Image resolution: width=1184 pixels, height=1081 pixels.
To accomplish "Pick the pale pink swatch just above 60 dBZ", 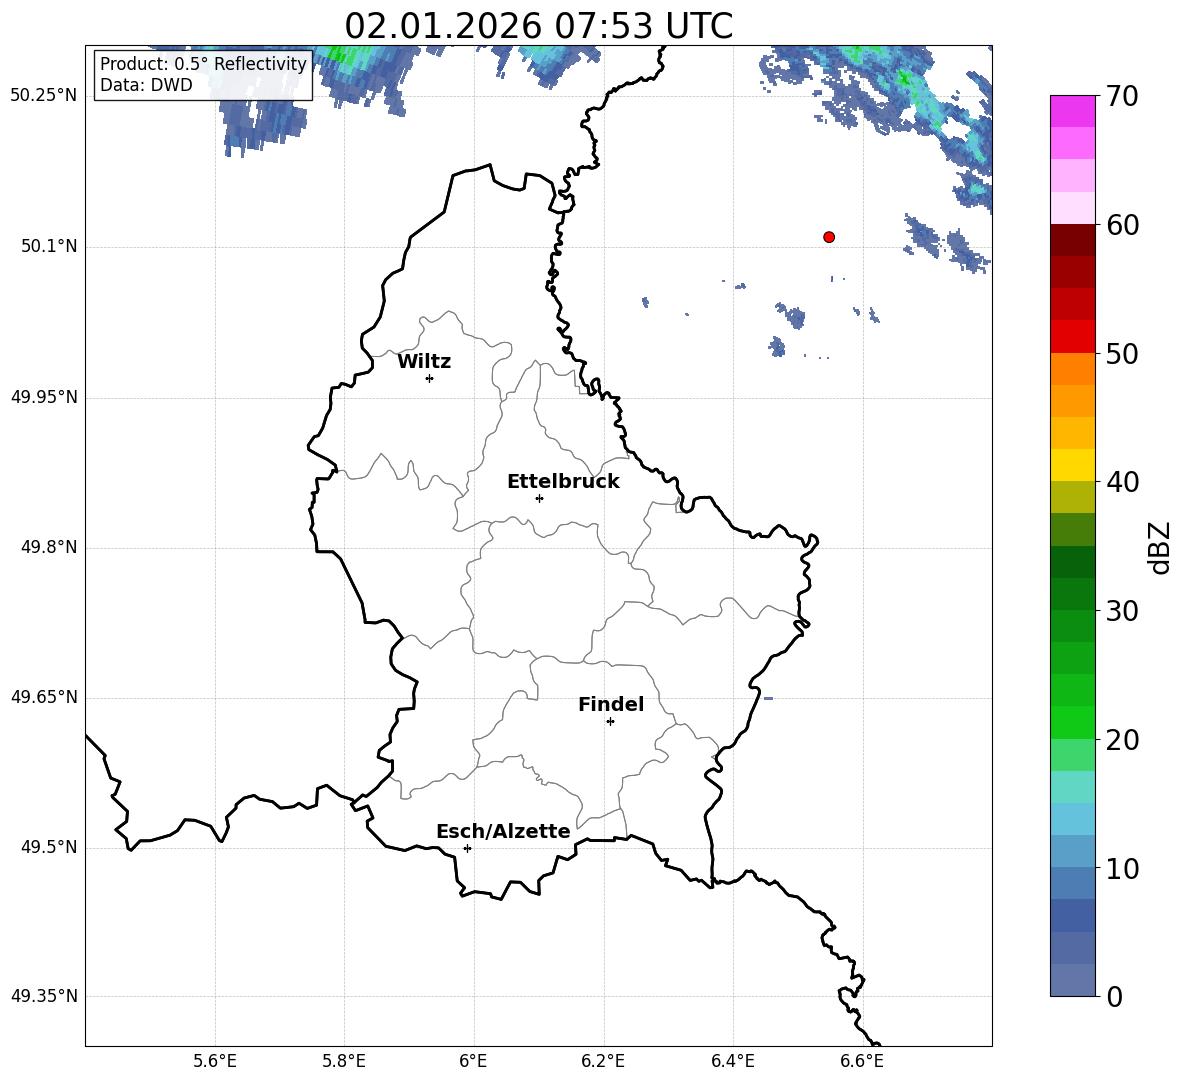I will [1072, 208].
